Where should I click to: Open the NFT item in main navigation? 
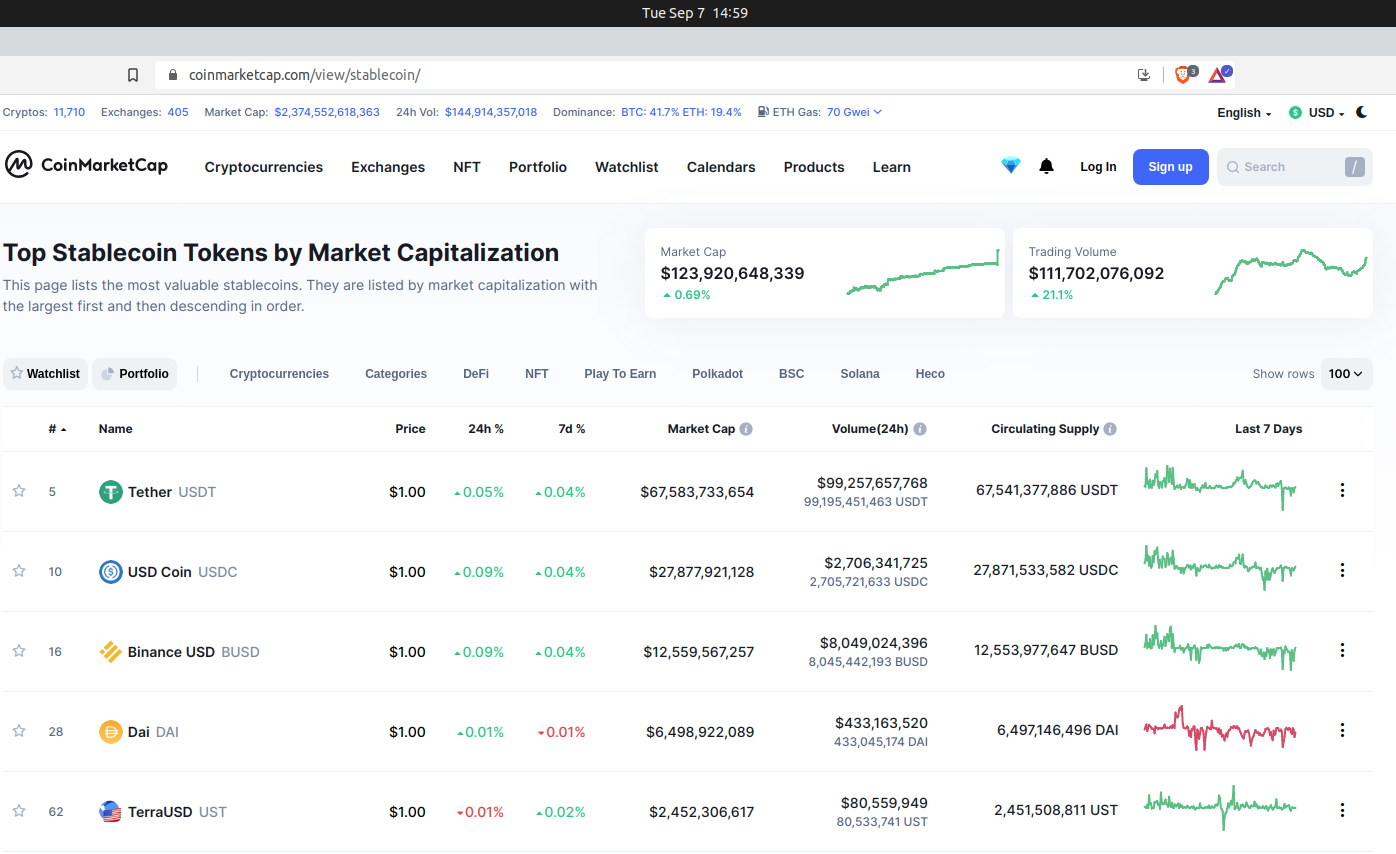pos(467,167)
